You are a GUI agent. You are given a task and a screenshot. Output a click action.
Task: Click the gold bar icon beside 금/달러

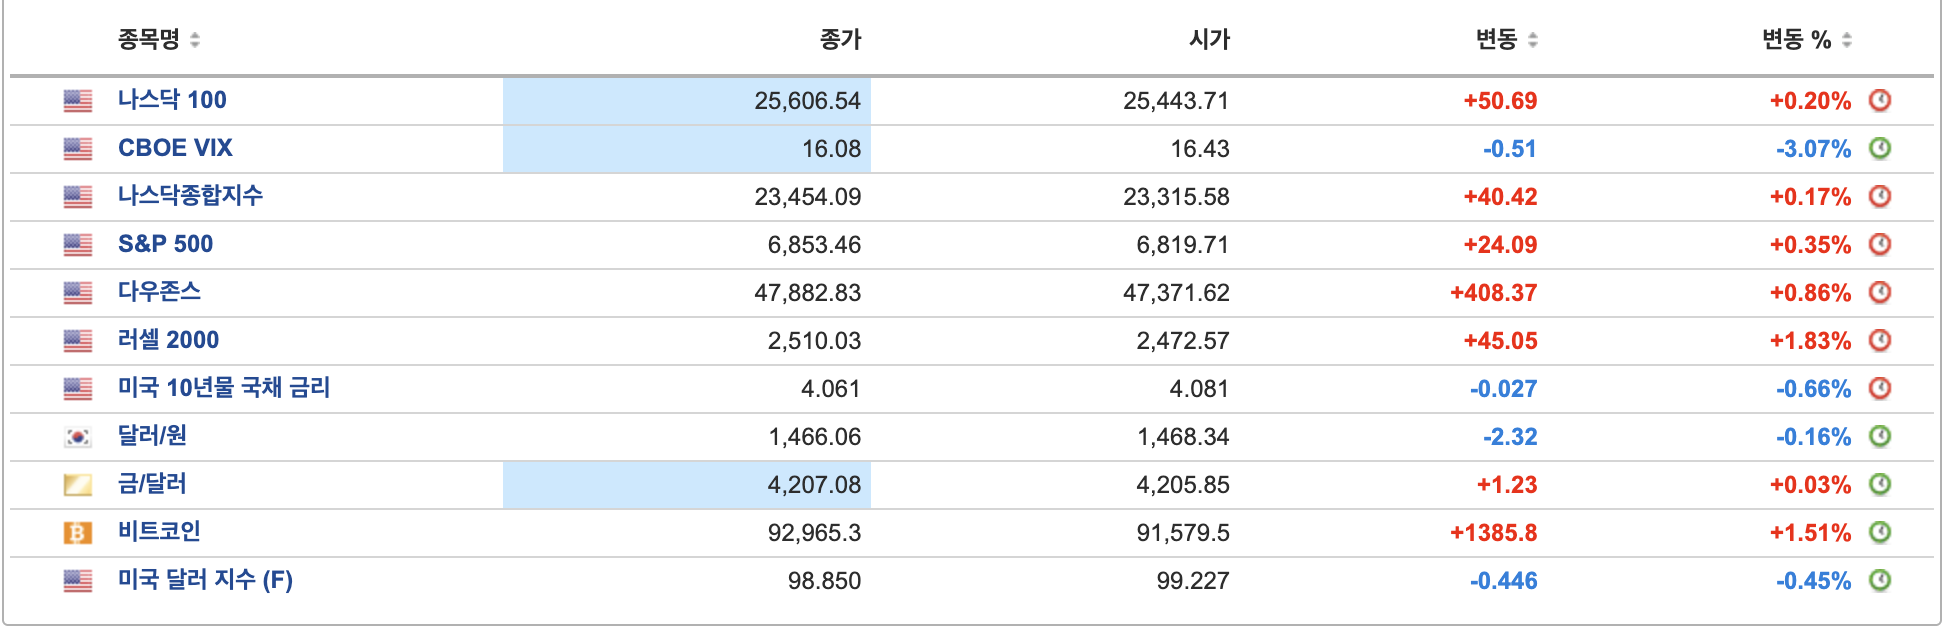(78, 485)
